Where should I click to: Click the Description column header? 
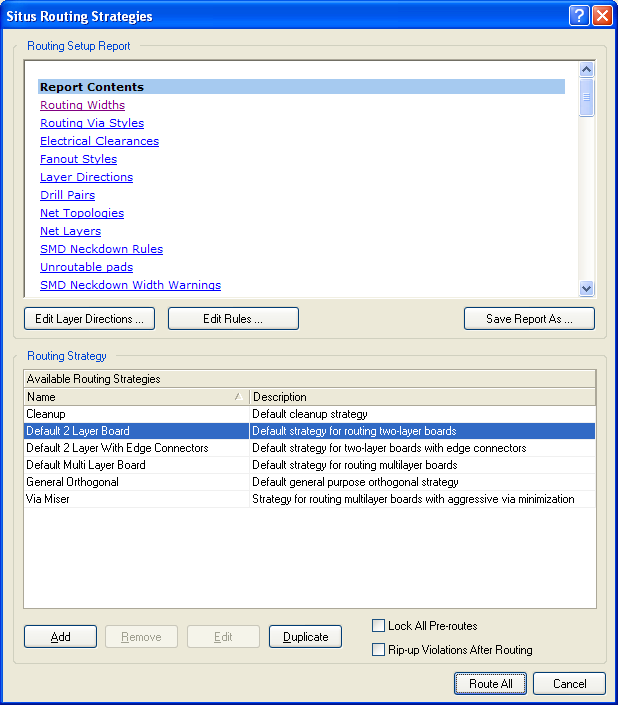(x=422, y=397)
